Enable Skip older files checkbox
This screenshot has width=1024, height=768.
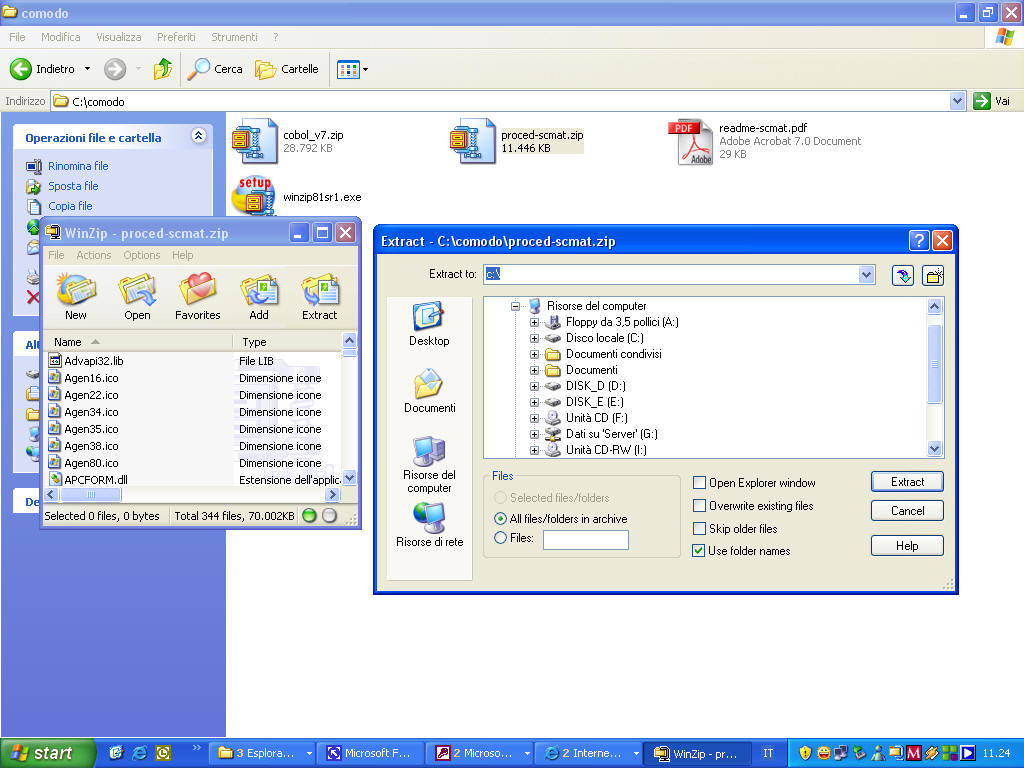click(699, 528)
